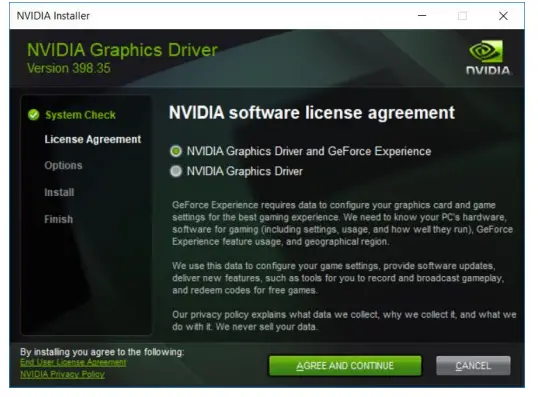Choose the NVIDIA Graphics Driver only radio button
538x397 pixels.
pos(176,171)
